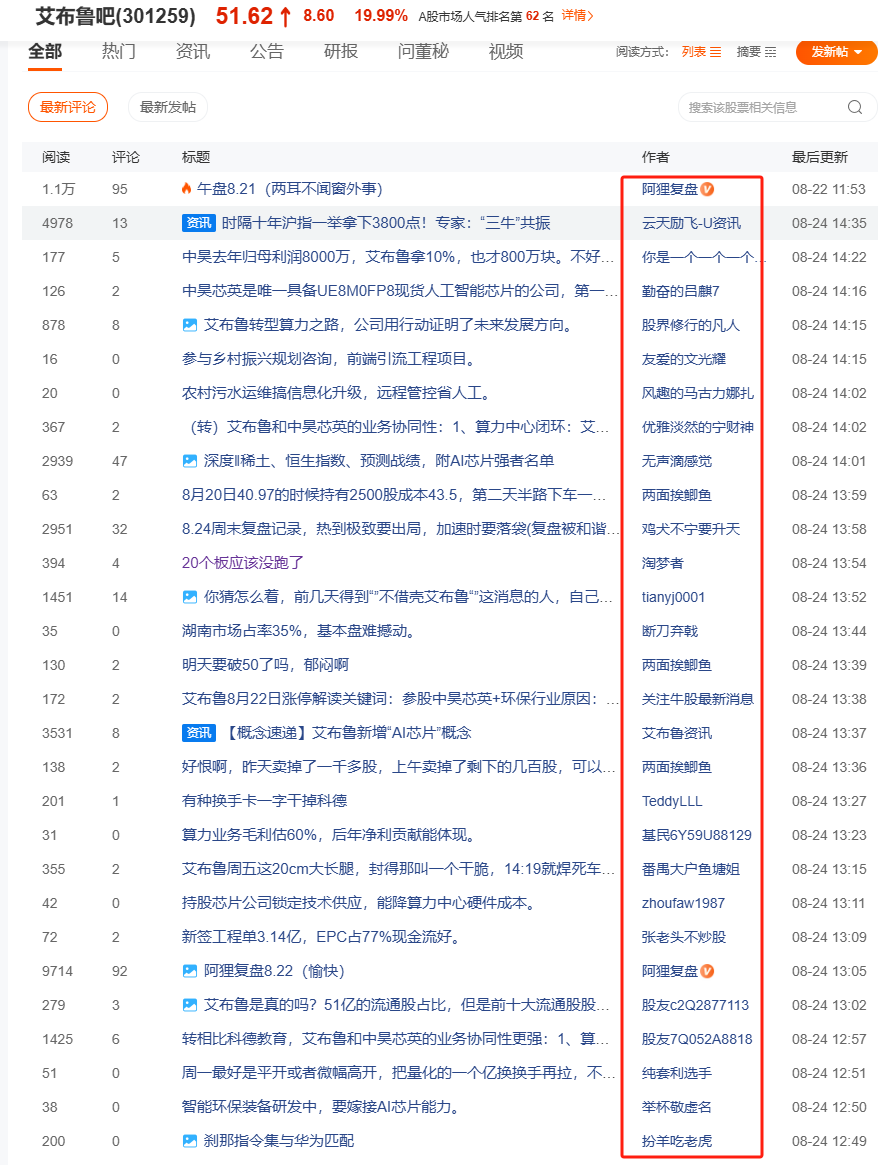Open author zhoufaw1987 profile
The width and height of the screenshot is (878, 1165).
tap(683, 903)
